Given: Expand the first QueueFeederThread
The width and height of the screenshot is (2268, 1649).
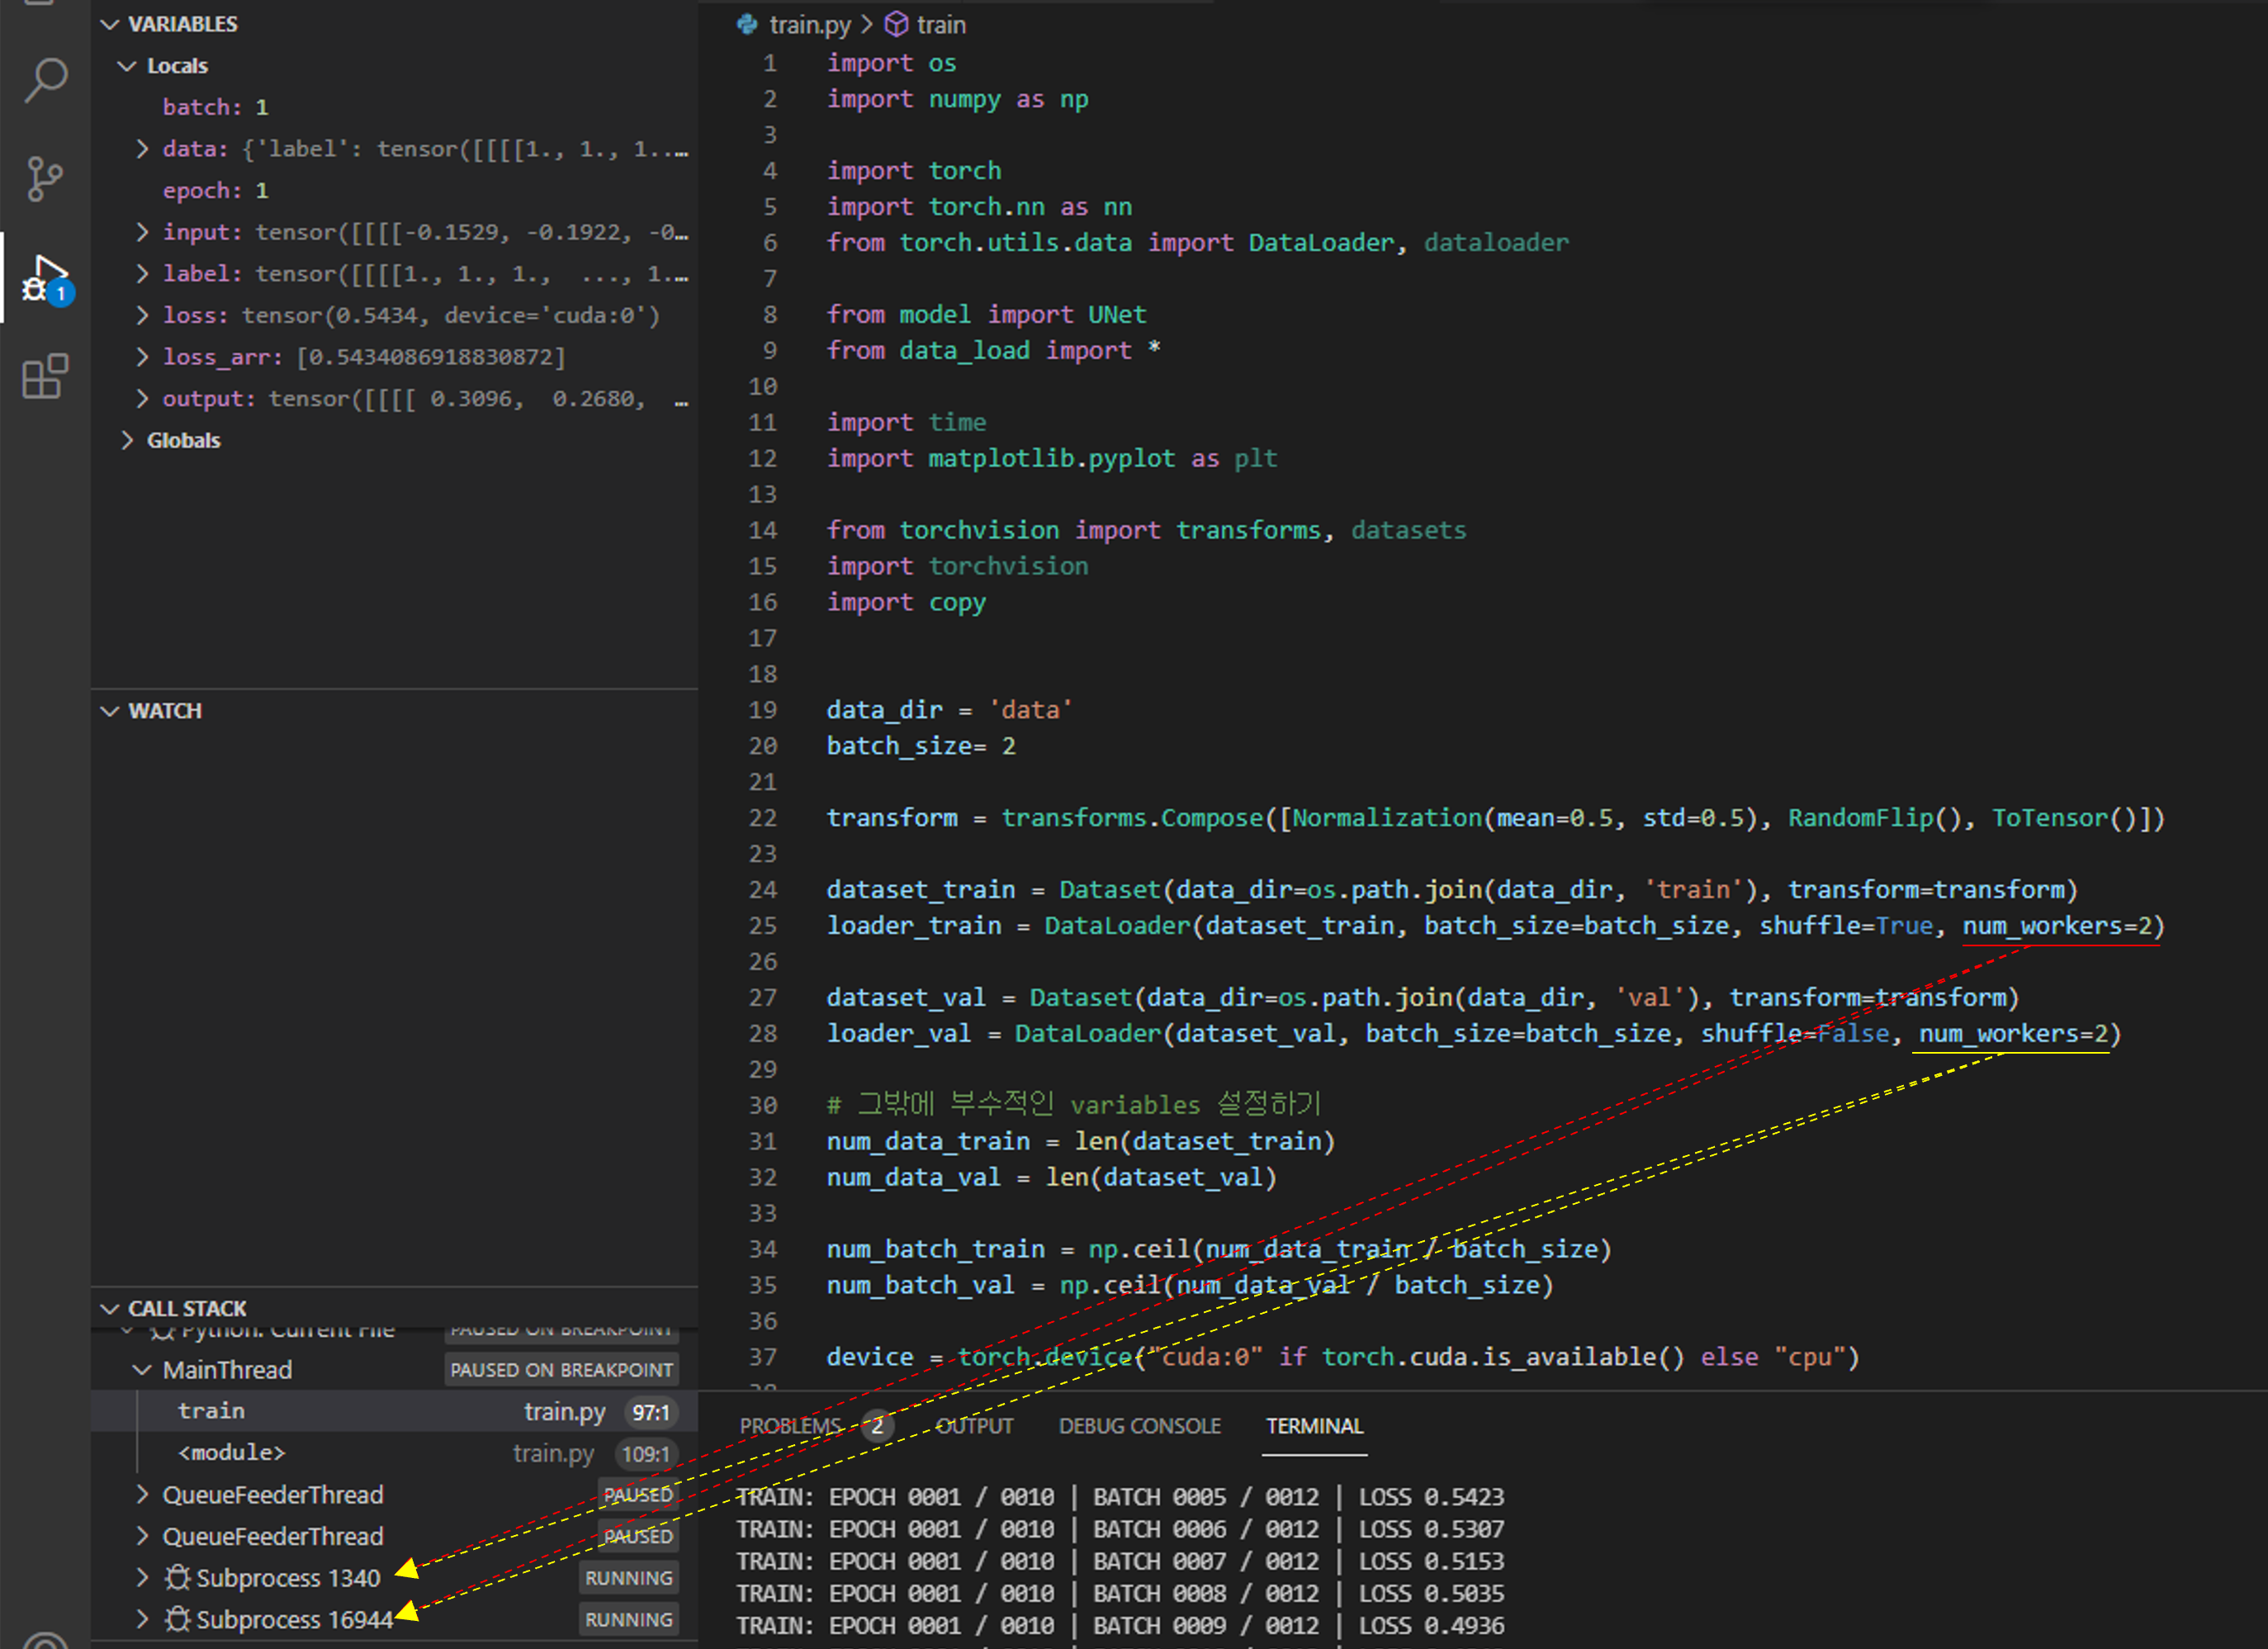Looking at the screenshot, I should click(x=142, y=1494).
